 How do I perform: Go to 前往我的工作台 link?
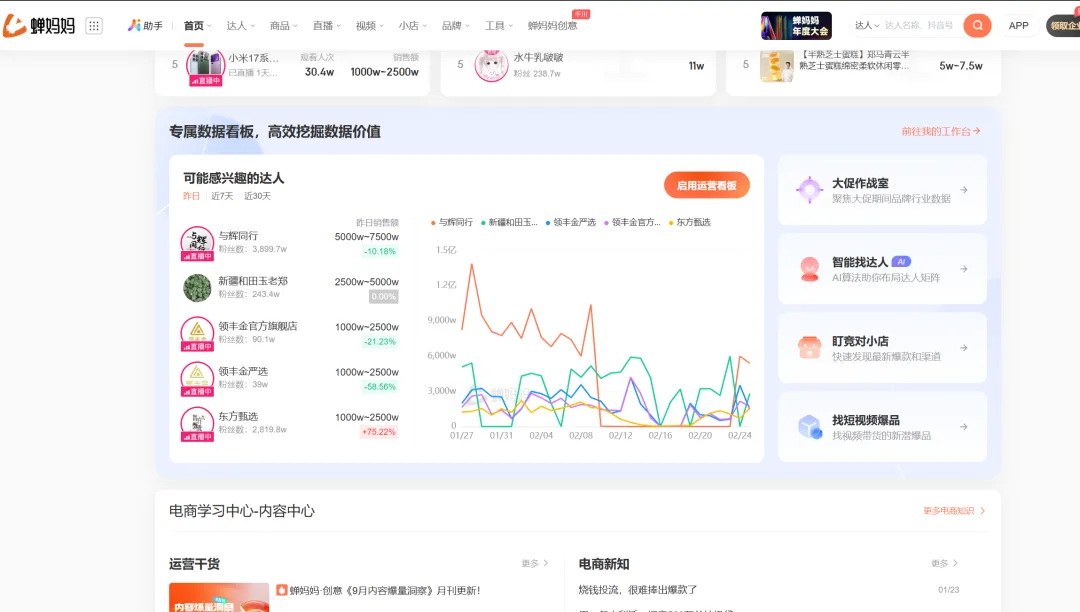(x=941, y=131)
